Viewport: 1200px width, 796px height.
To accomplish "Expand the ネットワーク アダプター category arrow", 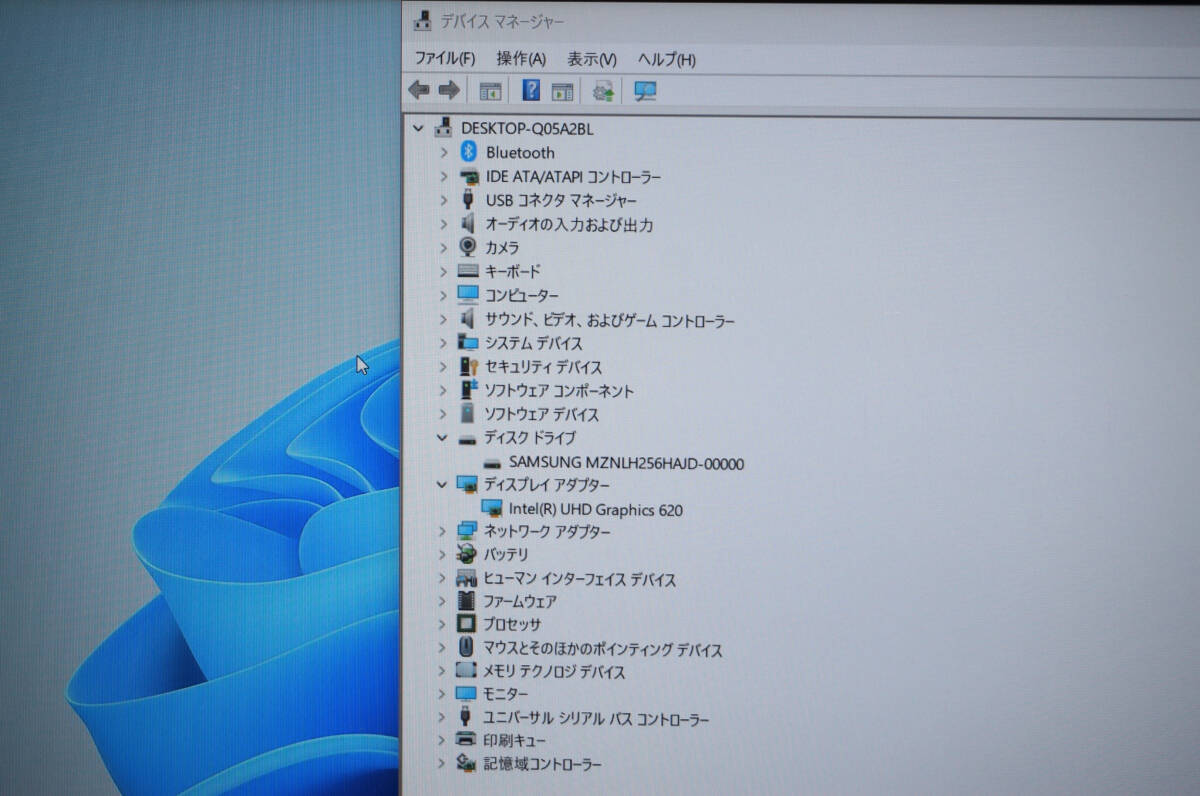I will click(x=443, y=531).
